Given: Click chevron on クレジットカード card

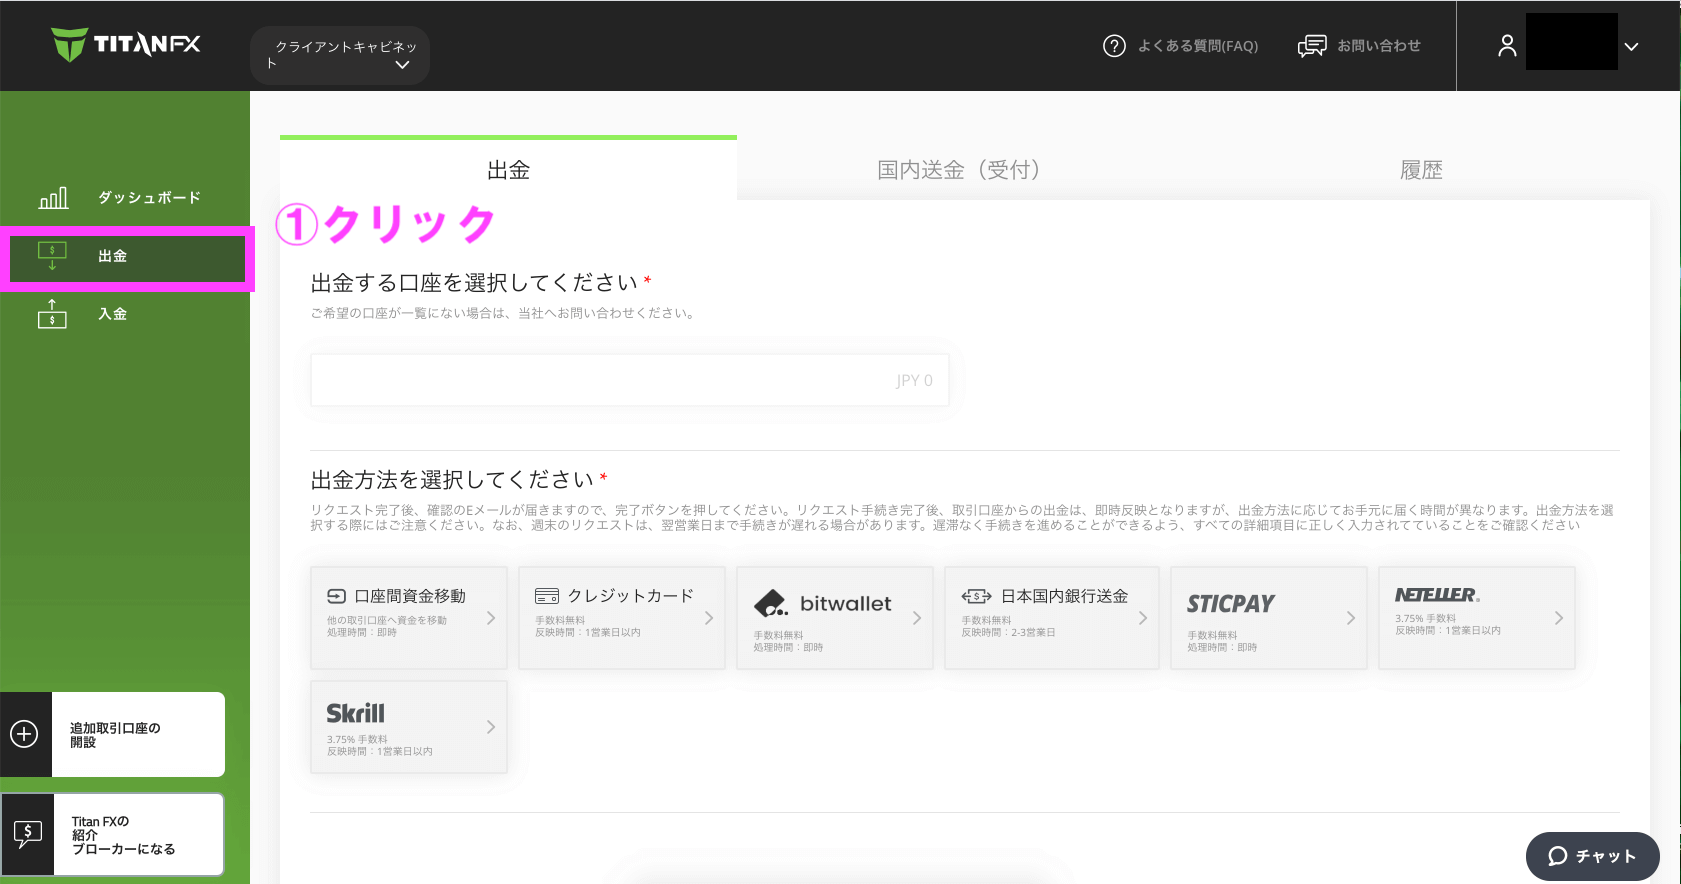Looking at the screenshot, I should pyautogui.click(x=709, y=618).
